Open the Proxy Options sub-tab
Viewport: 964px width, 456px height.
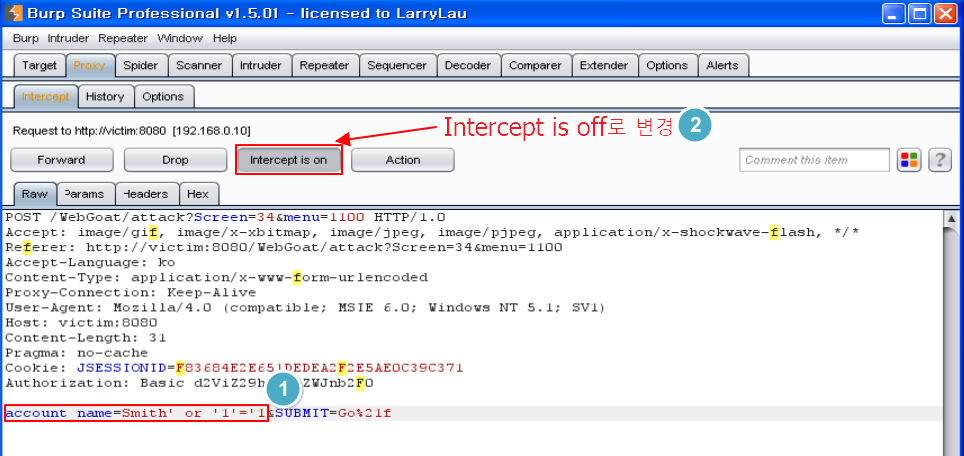pos(163,96)
